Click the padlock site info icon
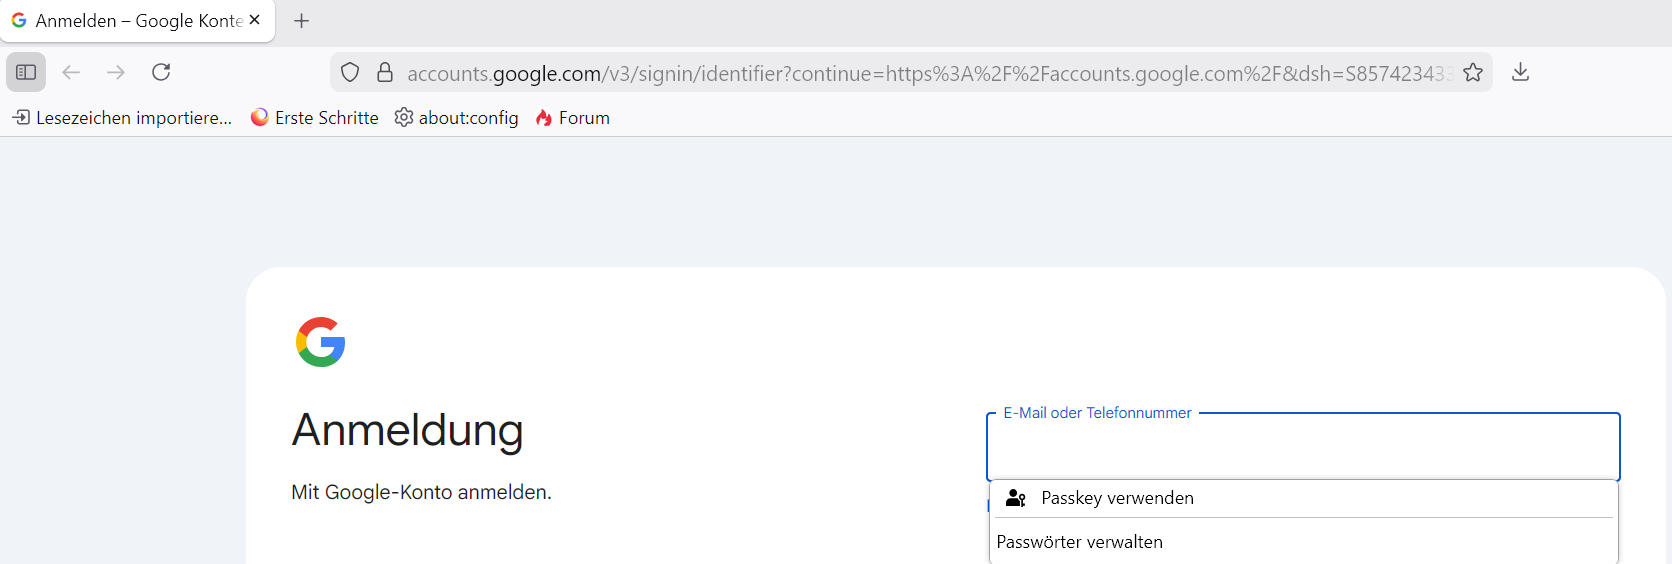The width and height of the screenshot is (1672, 564). pyautogui.click(x=385, y=72)
